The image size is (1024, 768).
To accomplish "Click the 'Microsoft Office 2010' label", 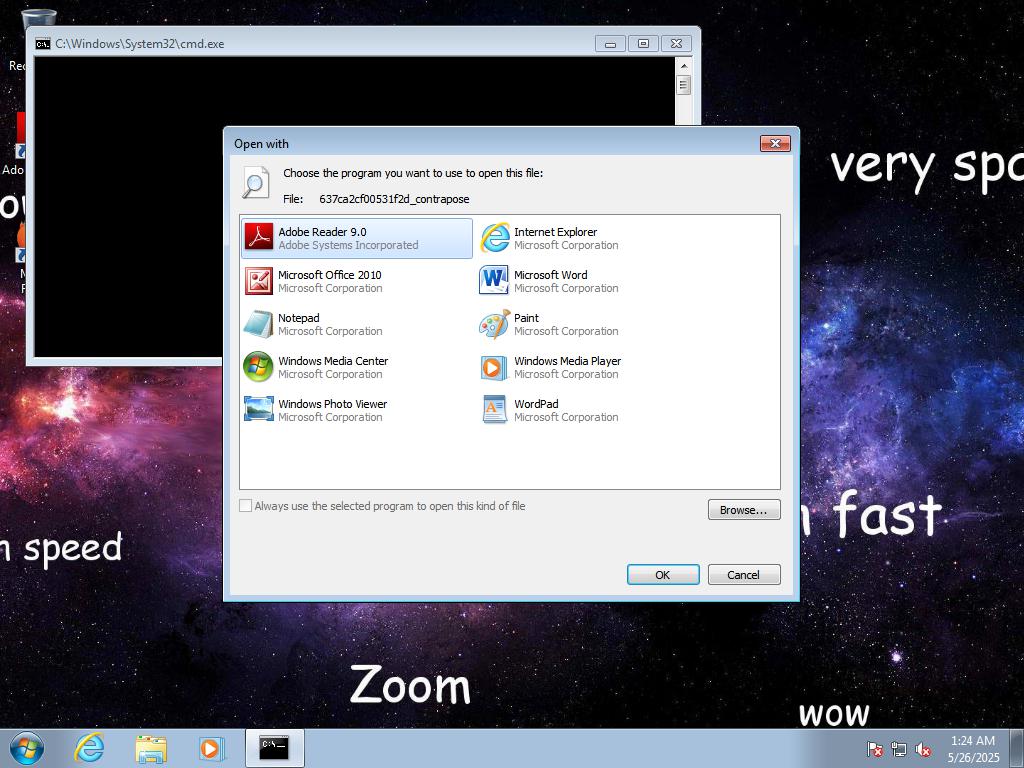I will pyautogui.click(x=330, y=275).
